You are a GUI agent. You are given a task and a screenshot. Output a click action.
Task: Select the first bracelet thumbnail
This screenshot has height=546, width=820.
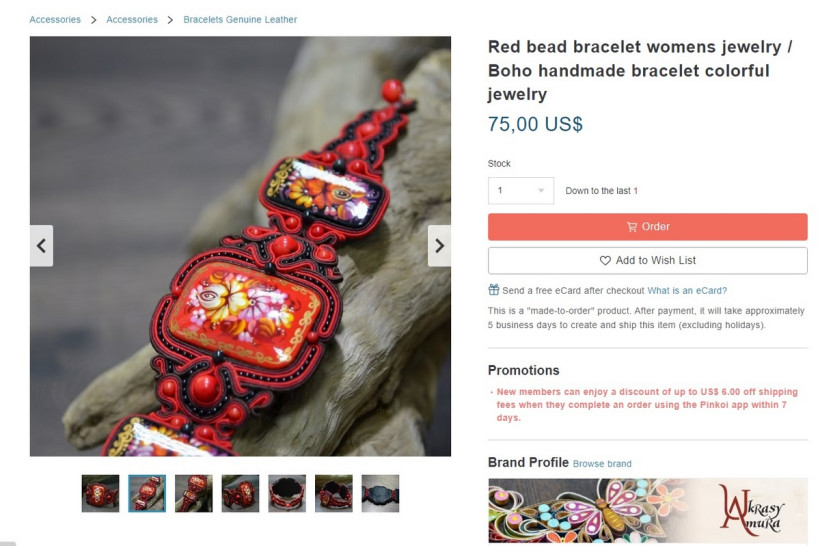pos(100,493)
